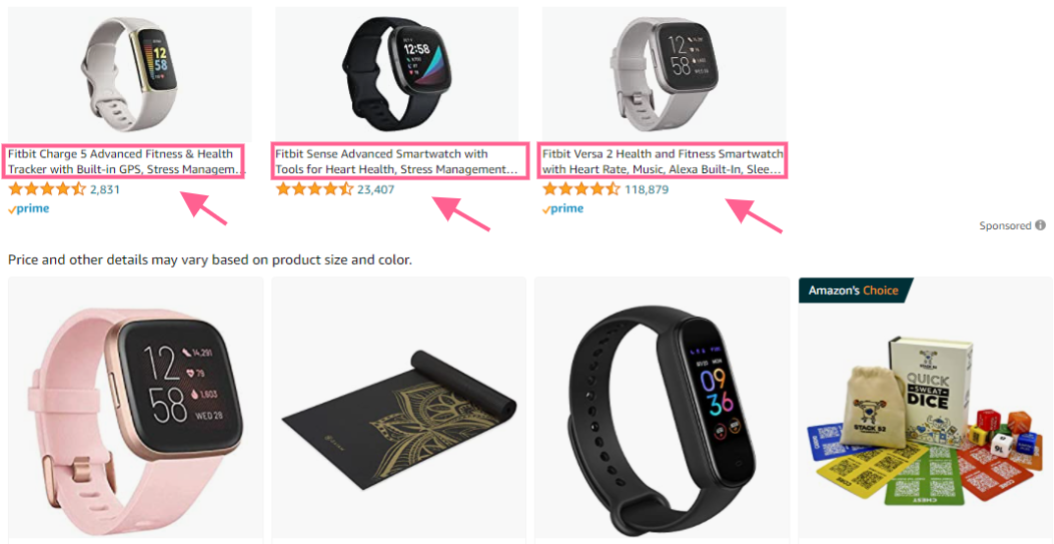The image size is (1054, 544).
Task: Click the prime badge under Charge 5
Action: tap(29, 208)
